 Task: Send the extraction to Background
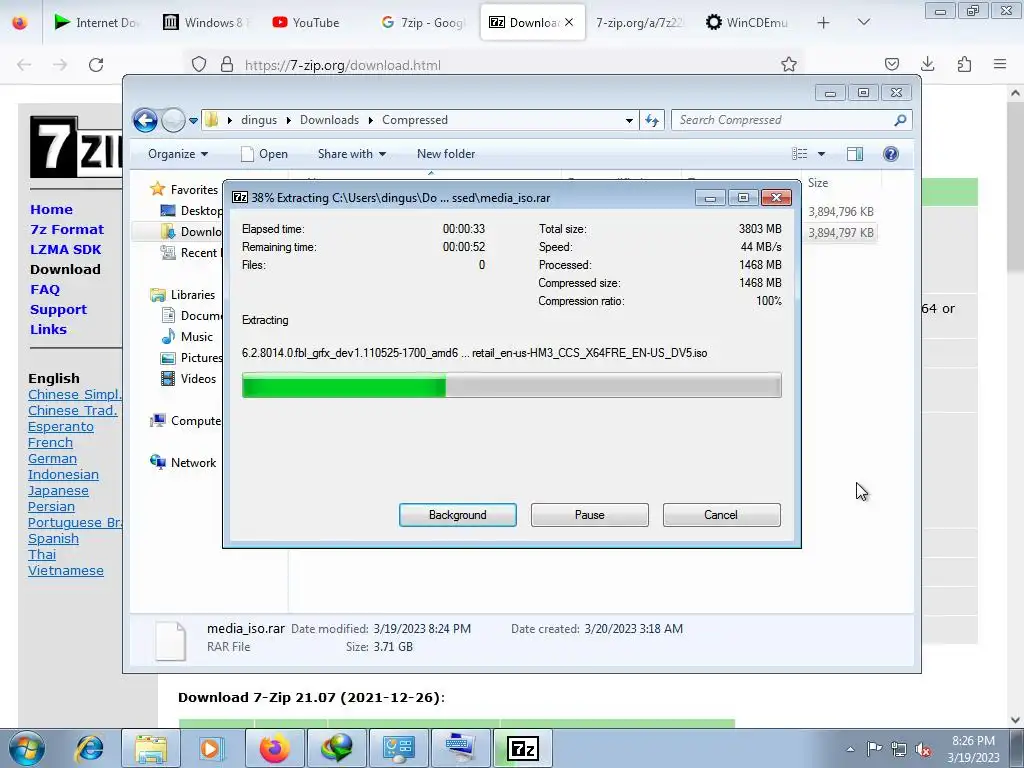point(457,515)
